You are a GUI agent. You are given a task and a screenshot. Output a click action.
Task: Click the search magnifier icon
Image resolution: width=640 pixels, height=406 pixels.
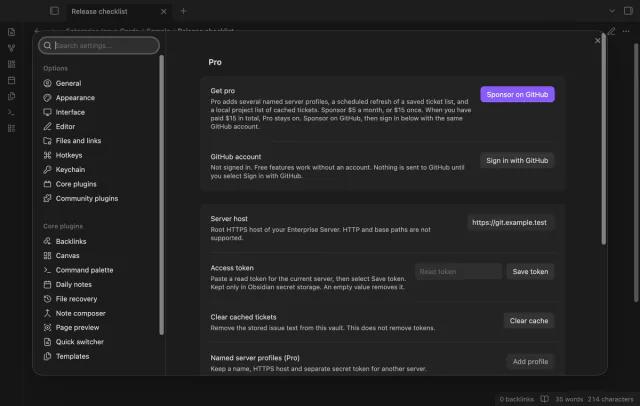point(47,45)
